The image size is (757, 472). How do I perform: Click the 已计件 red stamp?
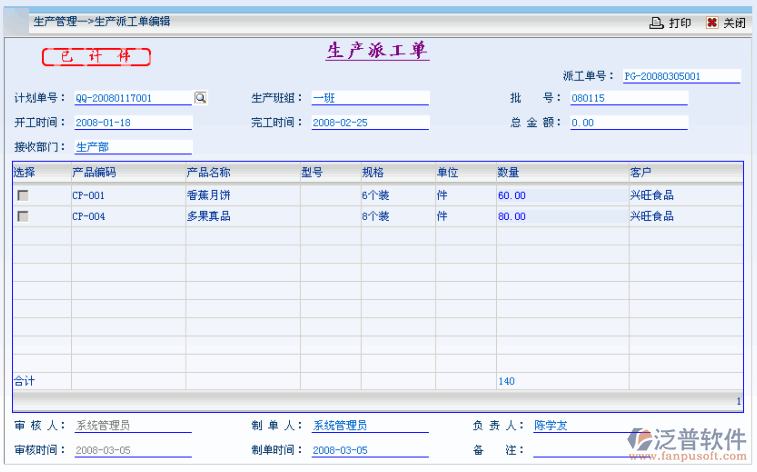96,57
